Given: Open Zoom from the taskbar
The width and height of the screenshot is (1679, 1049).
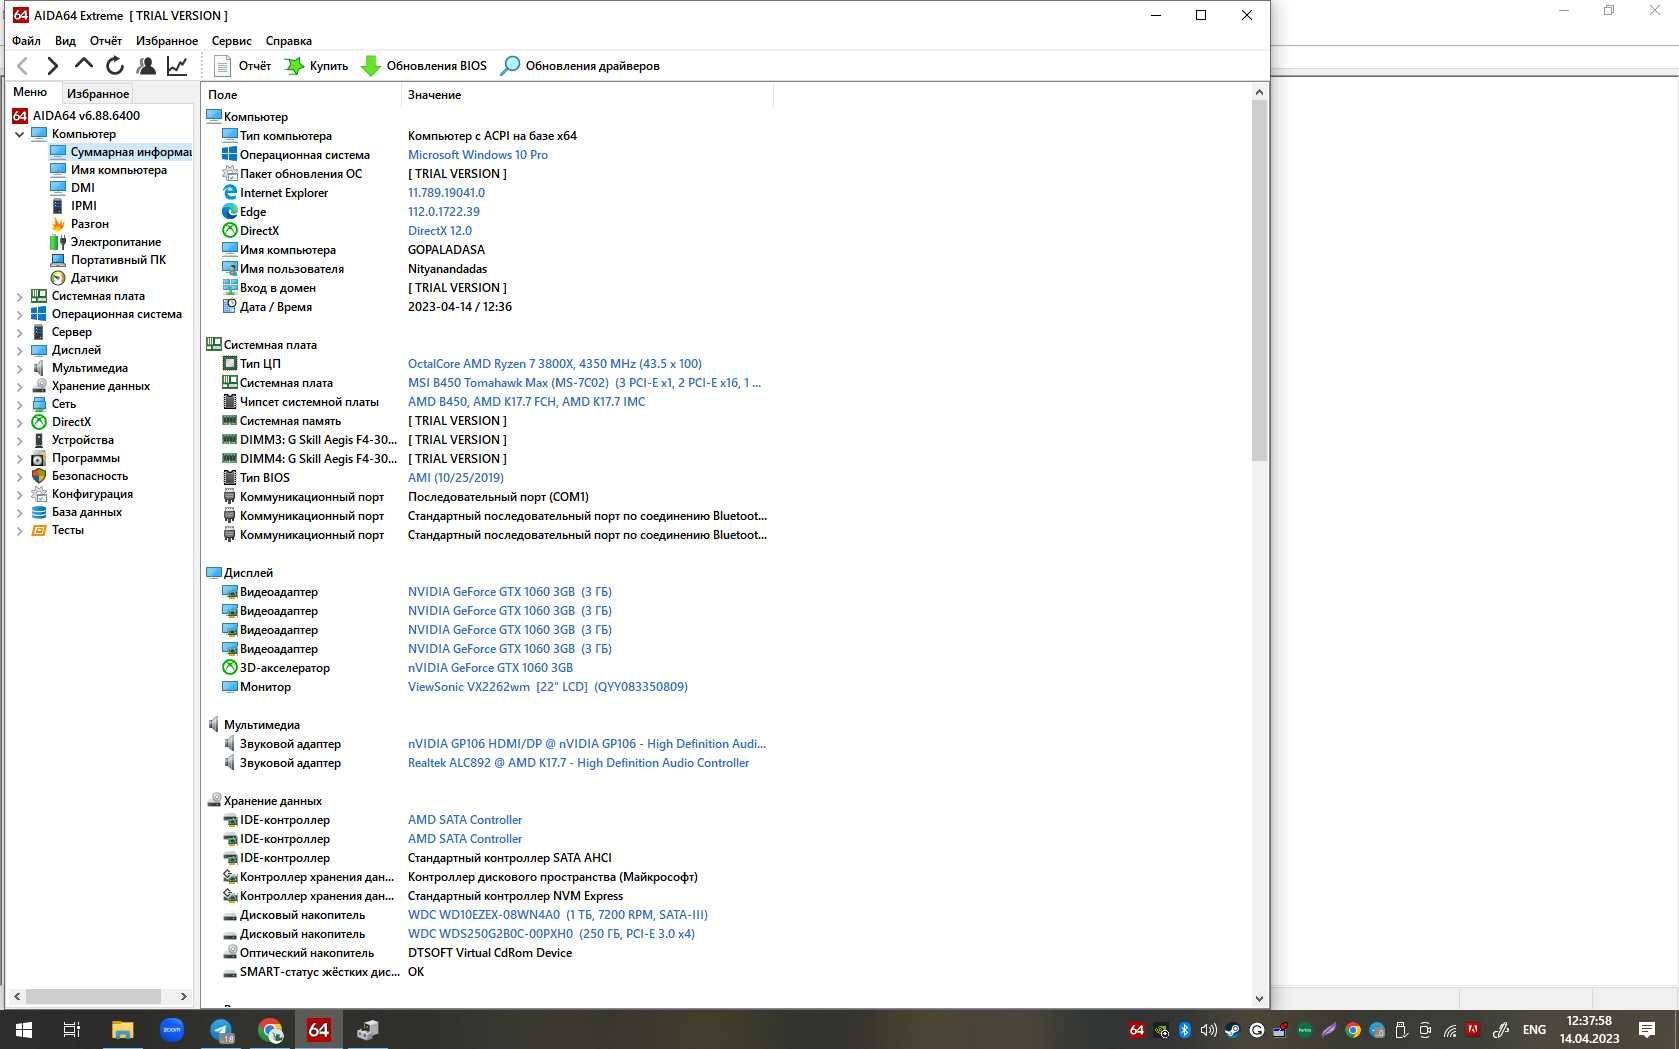Looking at the screenshot, I should (x=172, y=1029).
